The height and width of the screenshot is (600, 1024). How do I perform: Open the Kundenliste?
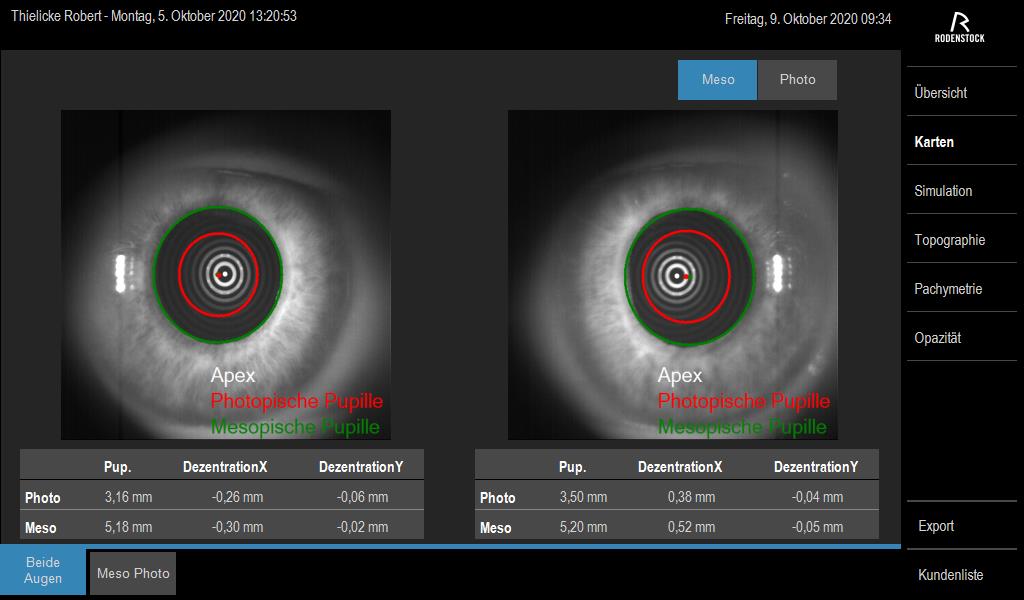click(x=950, y=575)
